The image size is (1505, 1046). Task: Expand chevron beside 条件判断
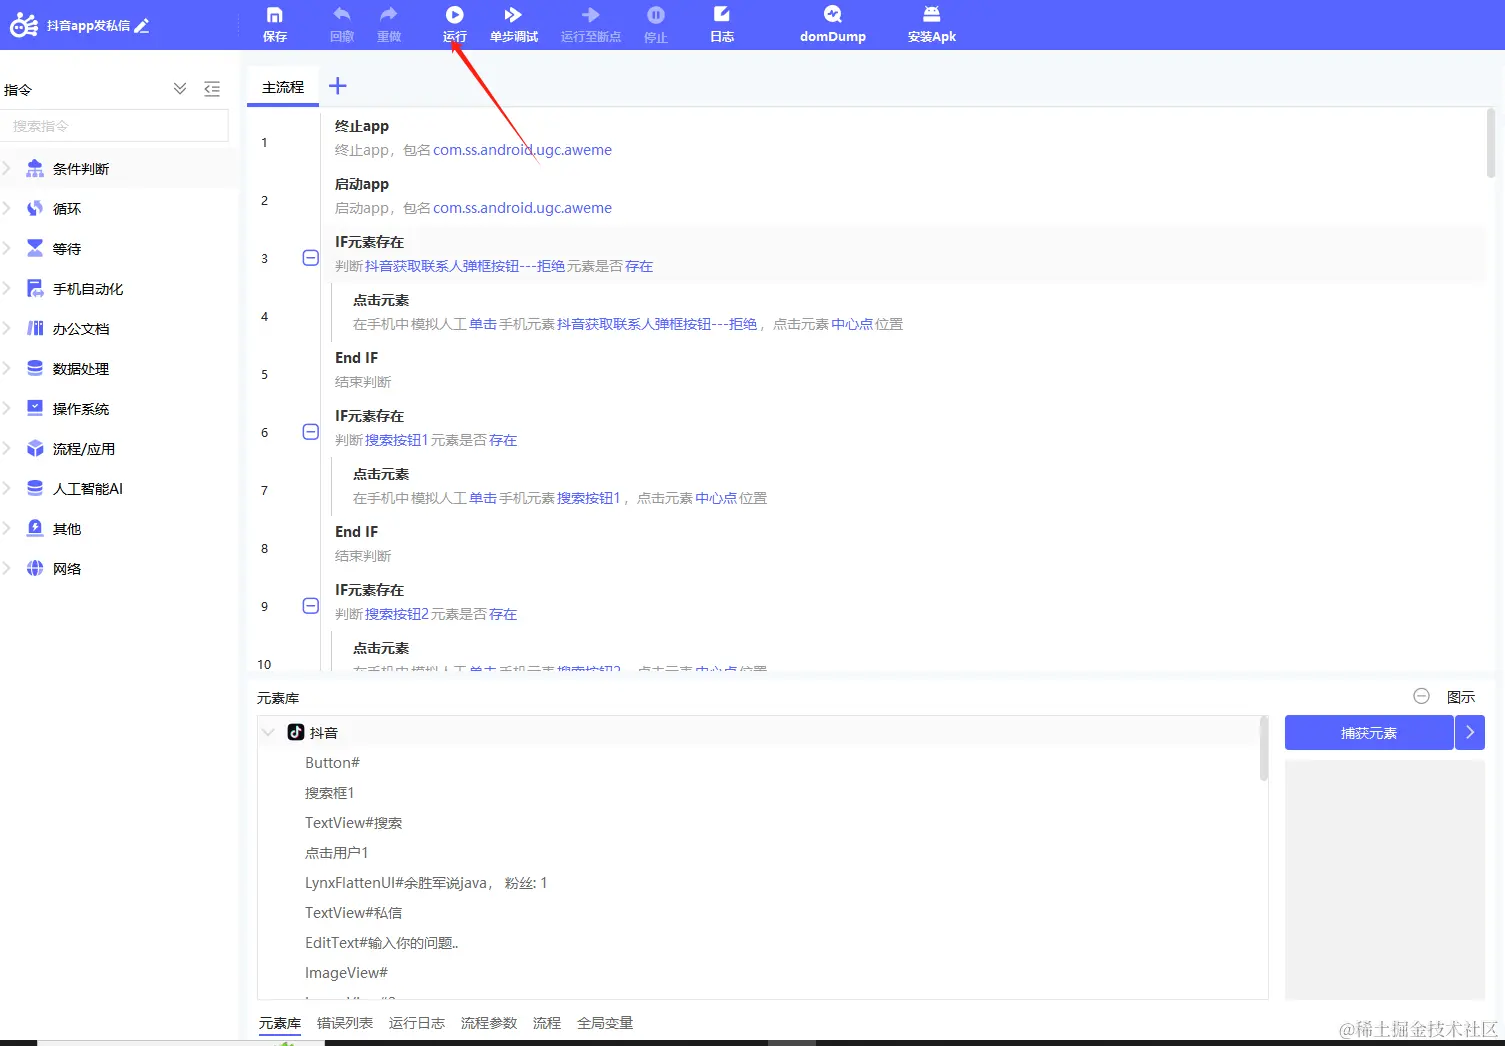pyautogui.click(x=7, y=168)
